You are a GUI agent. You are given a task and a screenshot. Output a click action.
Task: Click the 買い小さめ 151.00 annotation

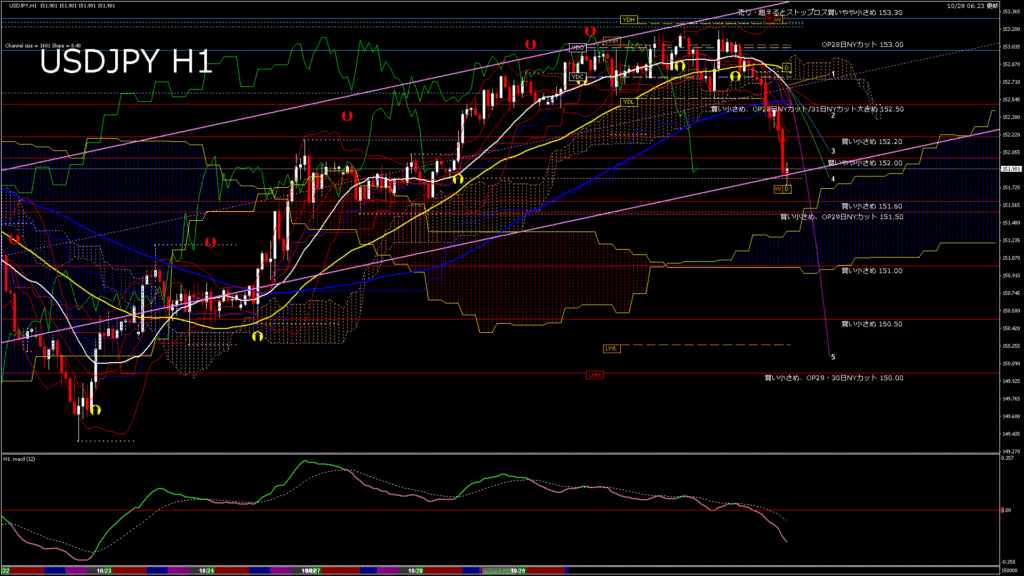pyautogui.click(x=872, y=270)
